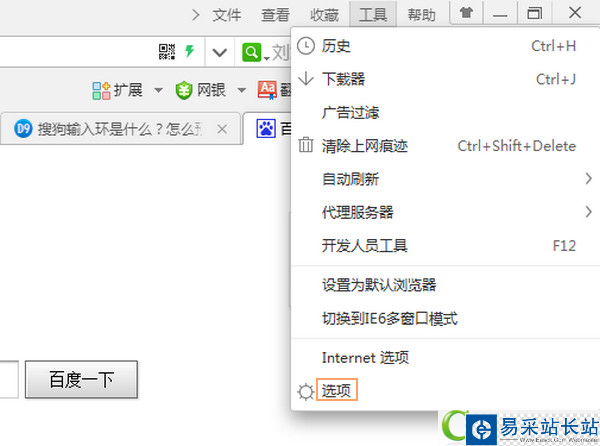Click the green lightning speed-mode icon
The height and width of the screenshot is (446, 600).
coord(189,51)
